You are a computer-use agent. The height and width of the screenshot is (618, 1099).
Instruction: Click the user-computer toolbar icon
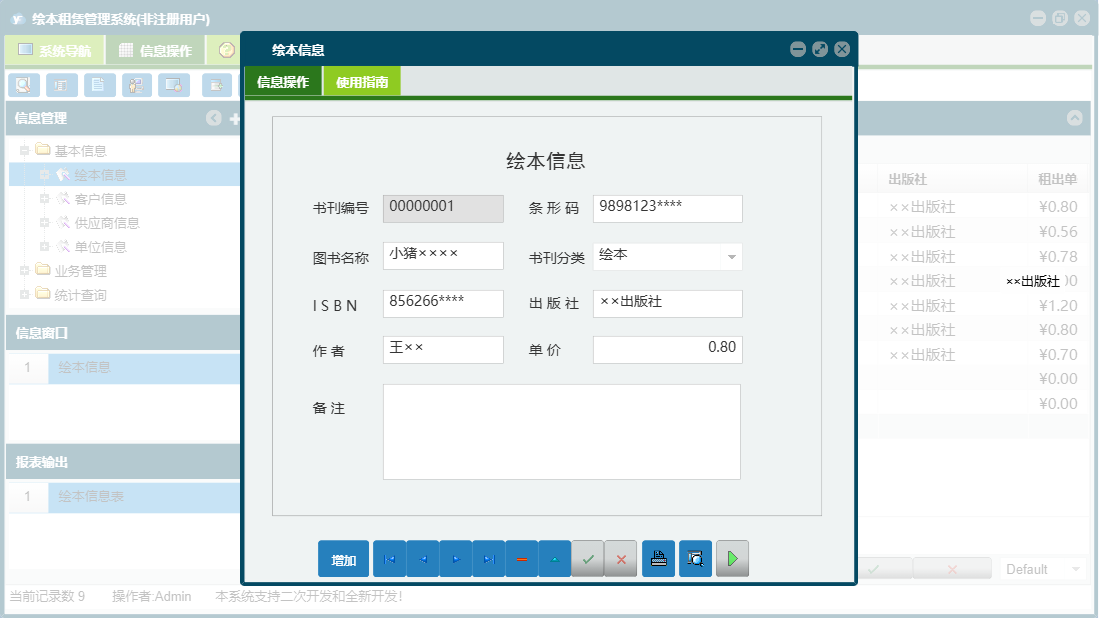[x=137, y=85]
